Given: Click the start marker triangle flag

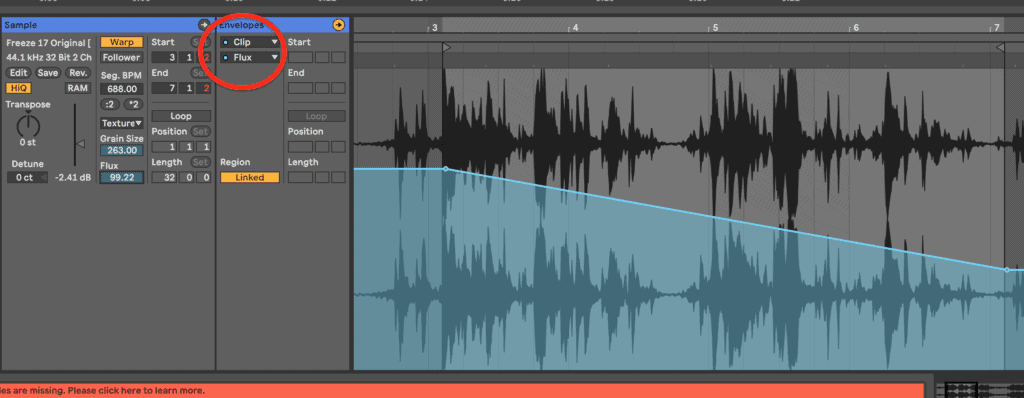Looking at the screenshot, I should [x=447, y=47].
